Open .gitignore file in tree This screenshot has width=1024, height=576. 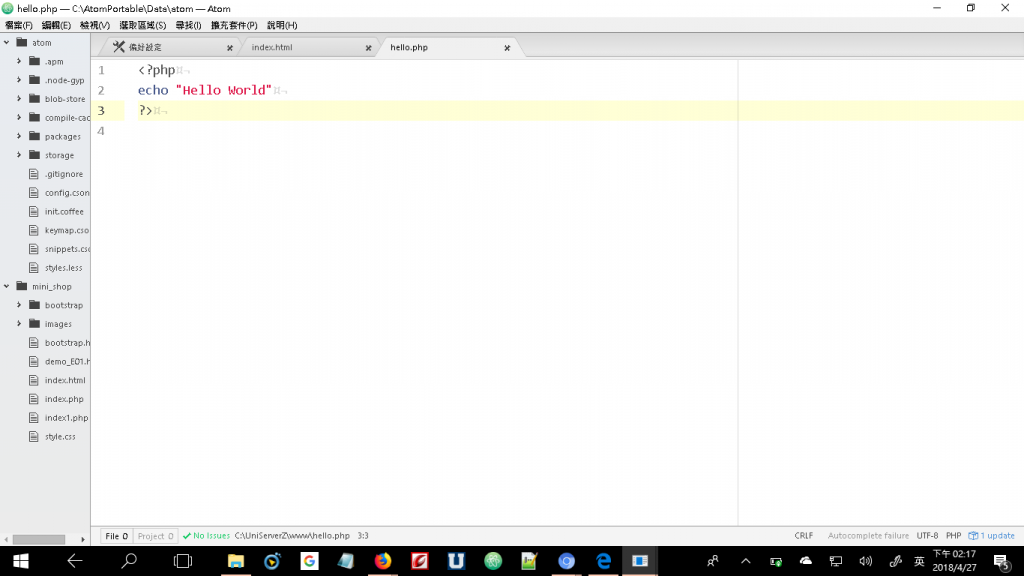coord(63,174)
